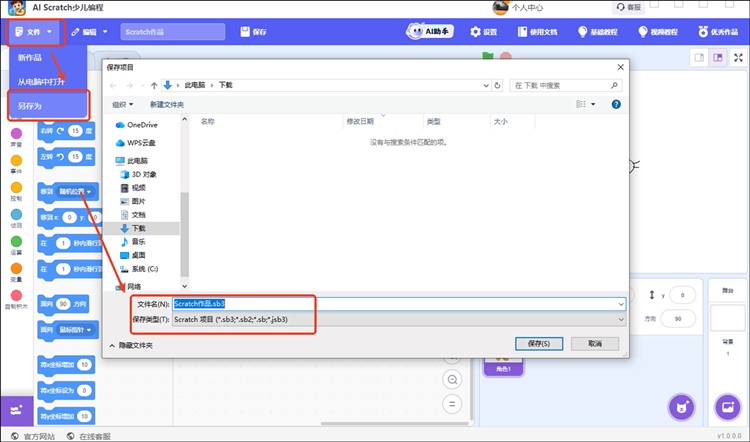Sort by 修改日期 column header
This screenshot has height=442, width=750.
(360, 122)
